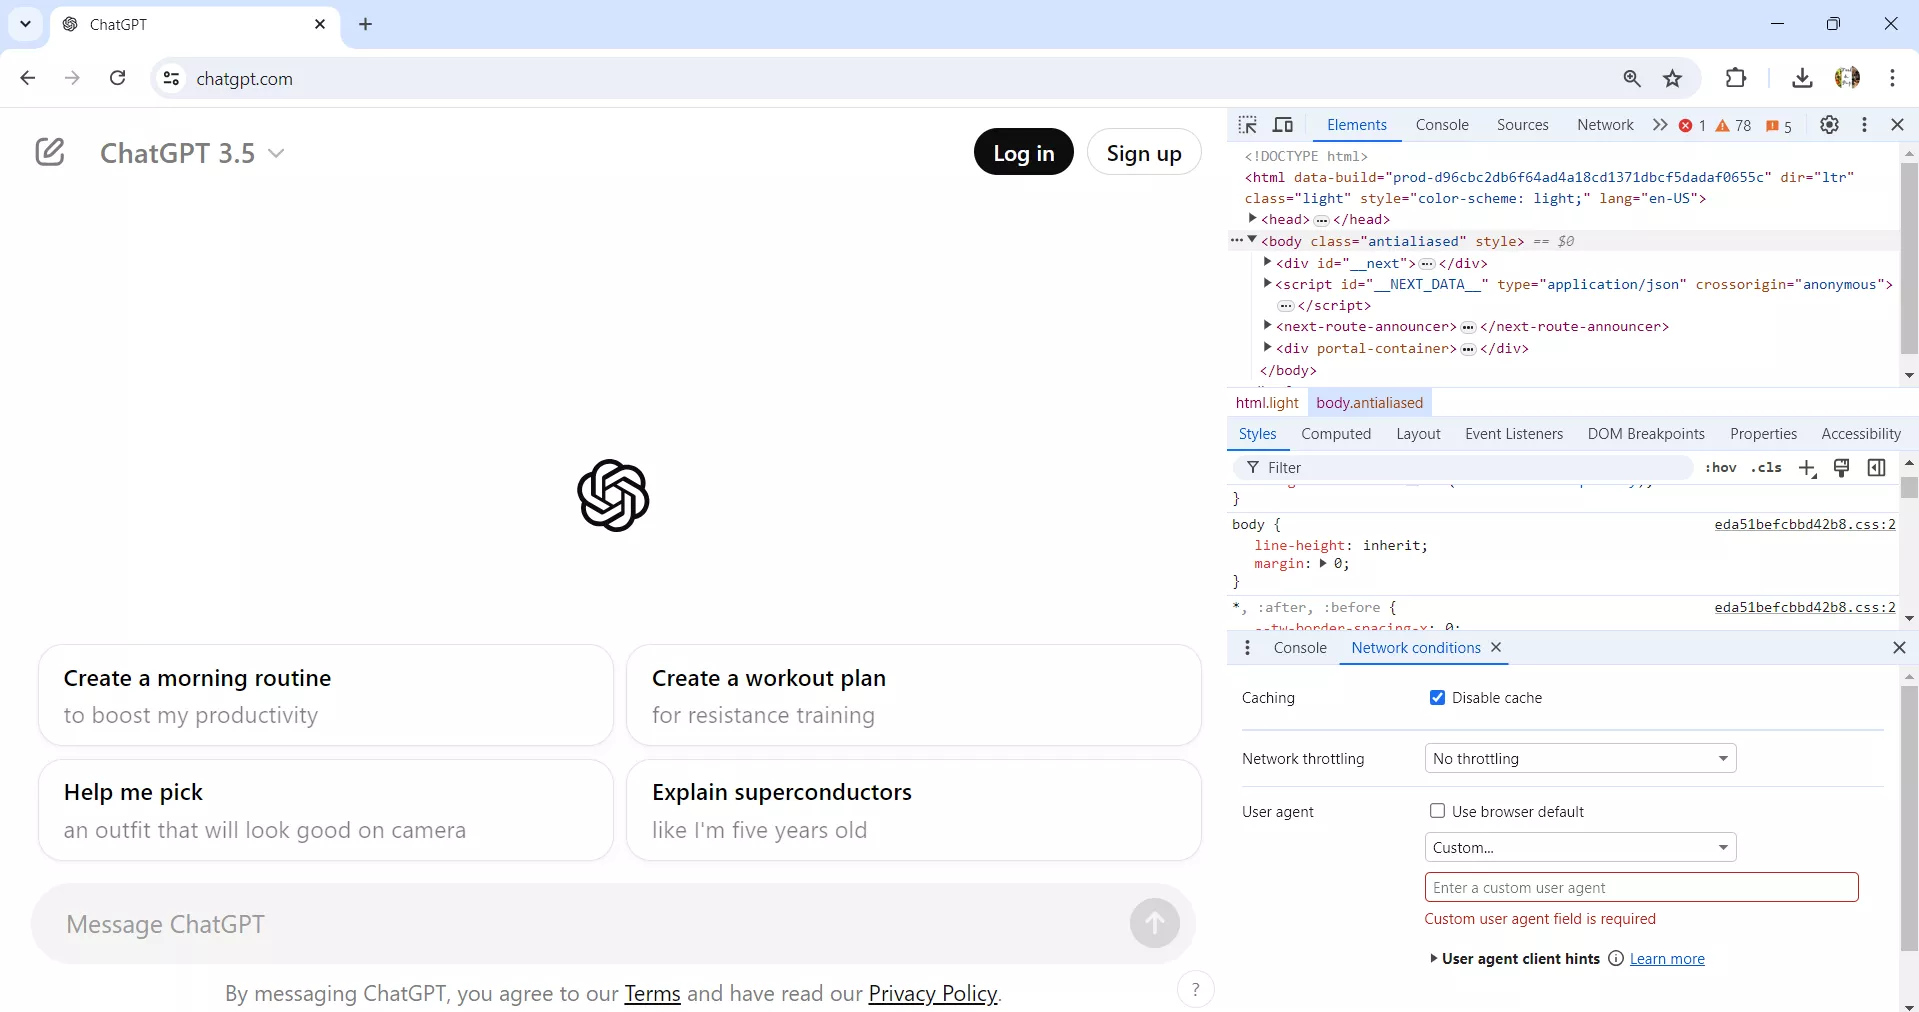Start a new chat with the pencil icon
Image resolution: width=1919 pixels, height=1012 pixels.
49,151
